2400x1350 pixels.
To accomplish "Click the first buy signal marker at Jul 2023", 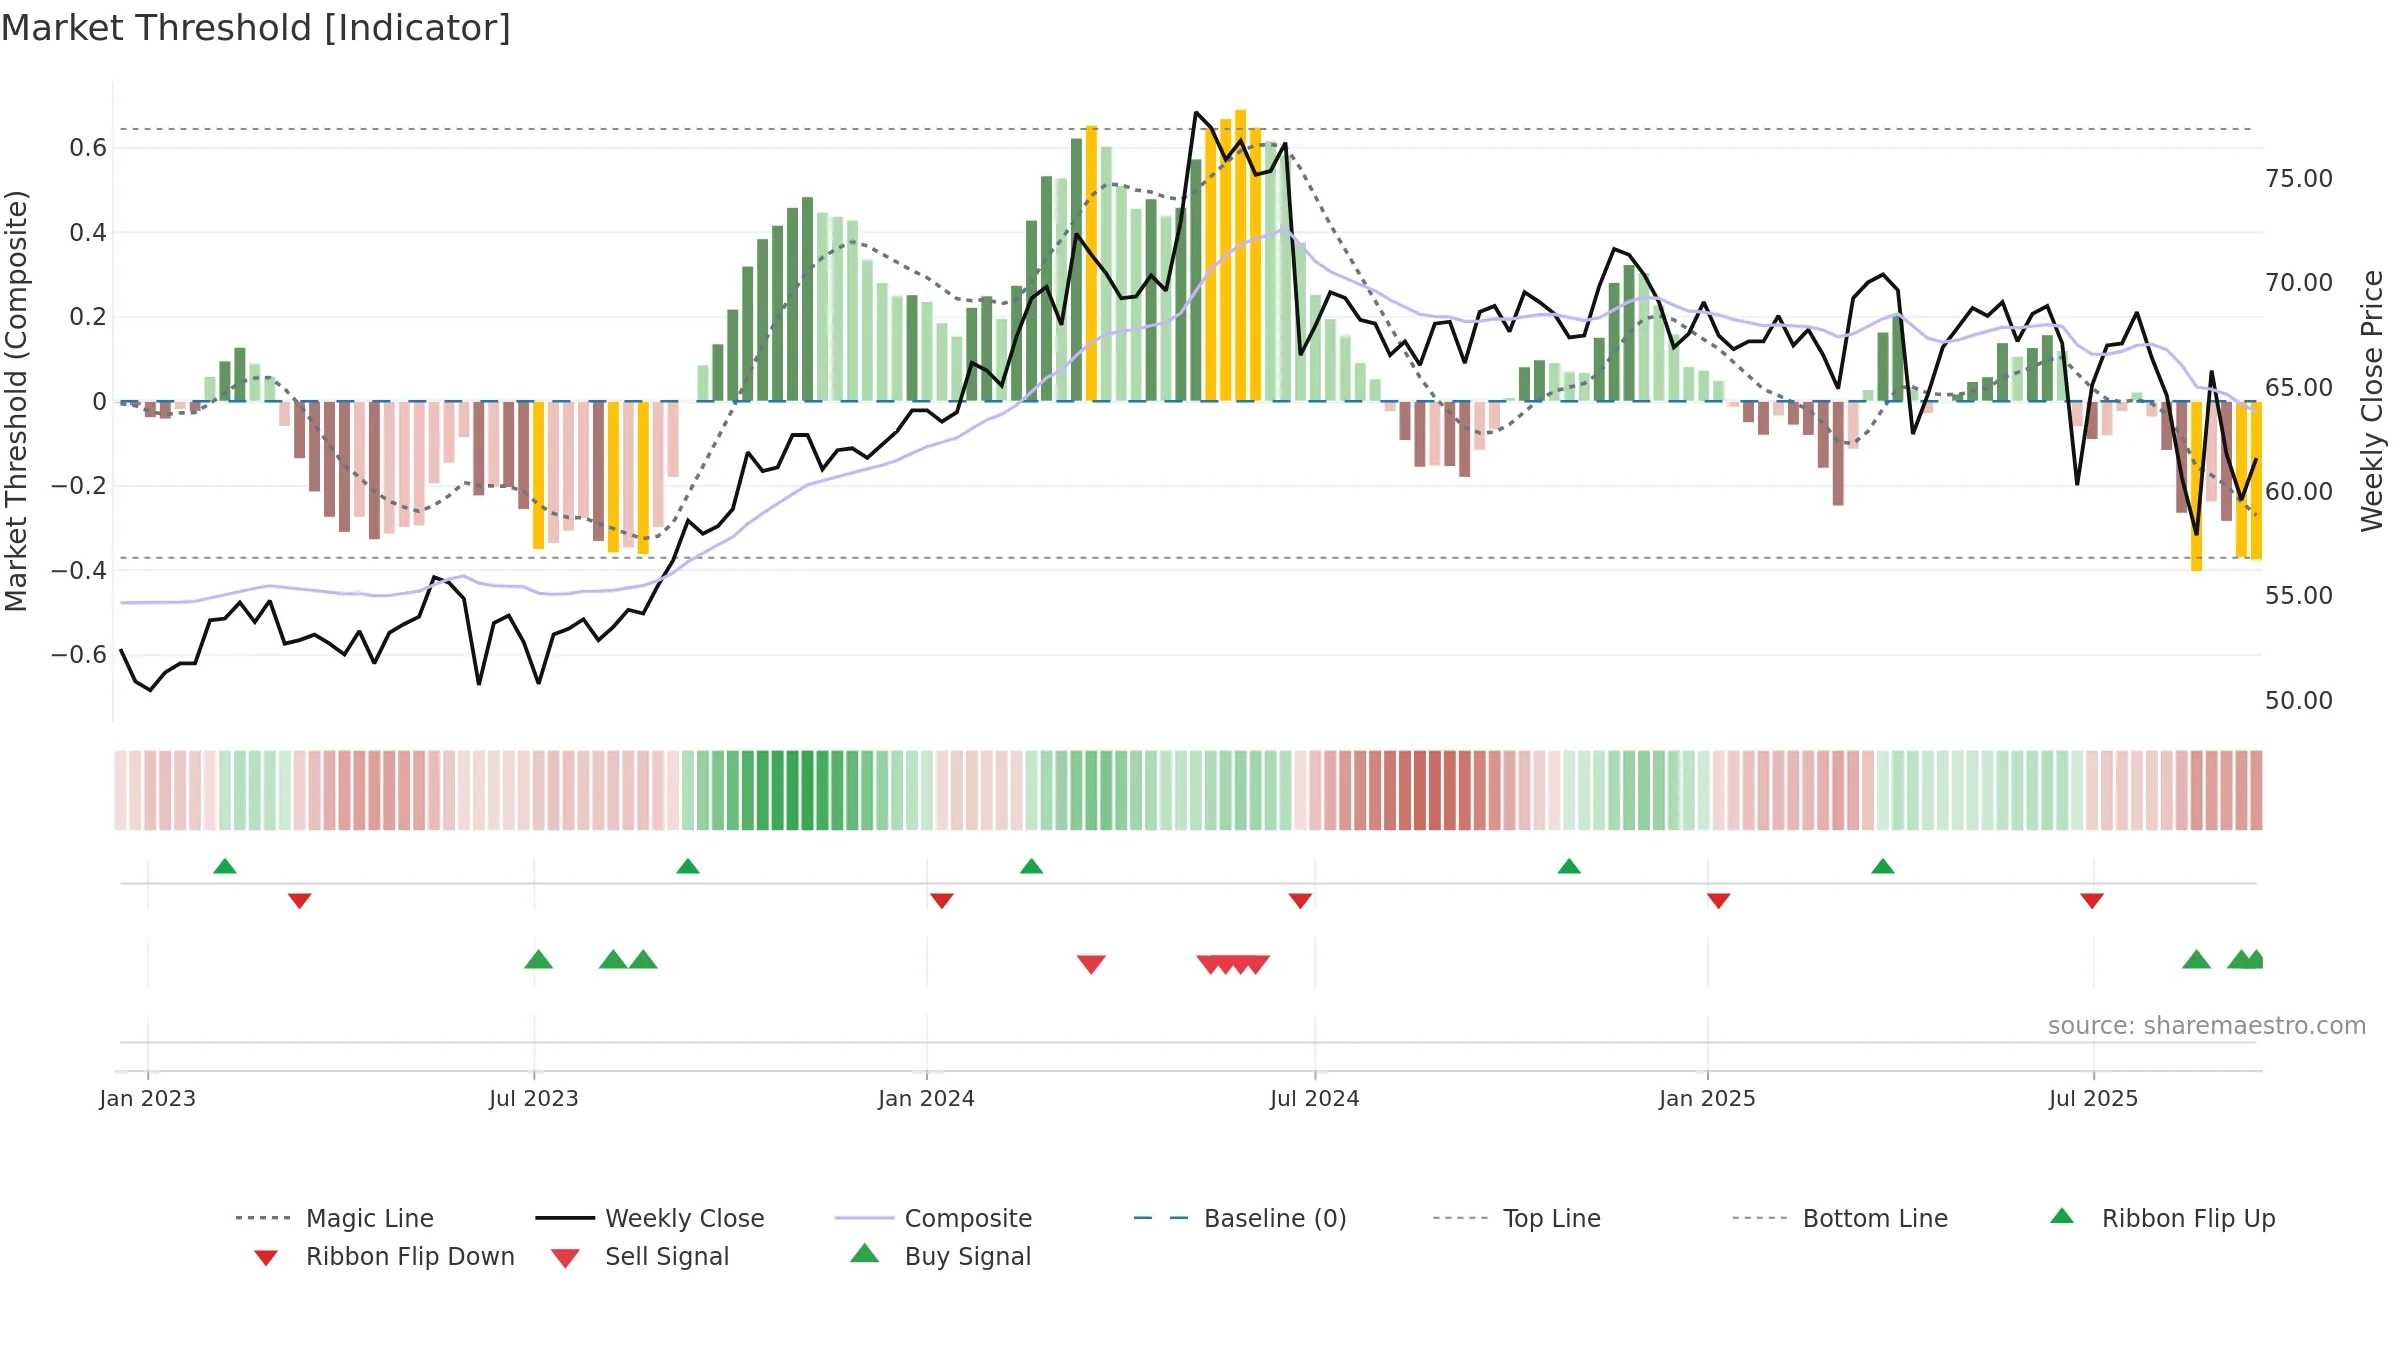I will [x=539, y=959].
